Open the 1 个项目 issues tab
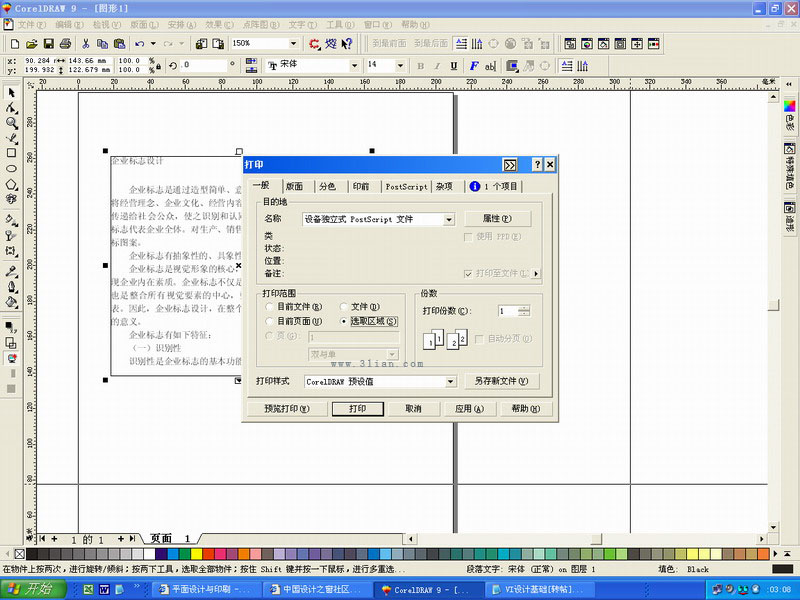Viewport: 800px width, 600px height. click(x=493, y=187)
